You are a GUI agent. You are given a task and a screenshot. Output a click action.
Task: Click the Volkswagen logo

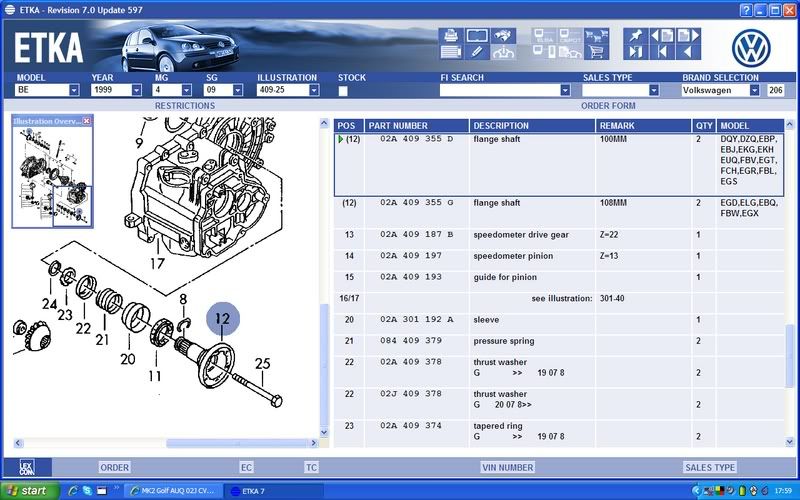pos(751,48)
